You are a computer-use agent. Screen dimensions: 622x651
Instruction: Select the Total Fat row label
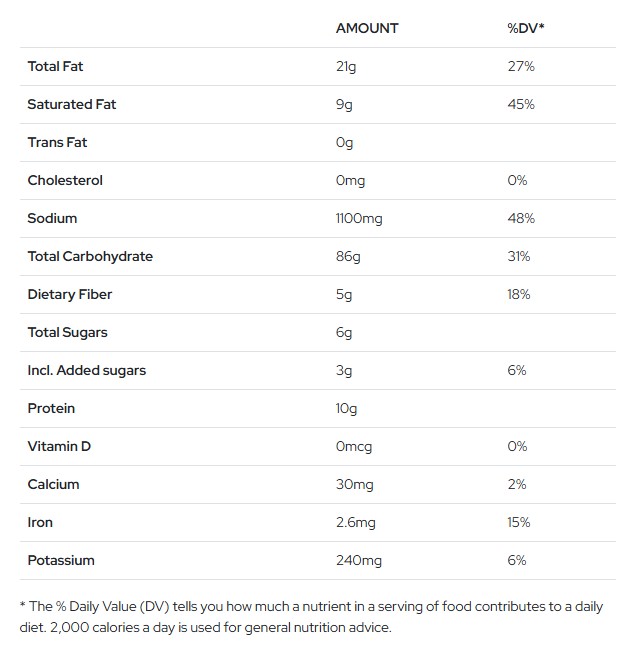click(55, 66)
